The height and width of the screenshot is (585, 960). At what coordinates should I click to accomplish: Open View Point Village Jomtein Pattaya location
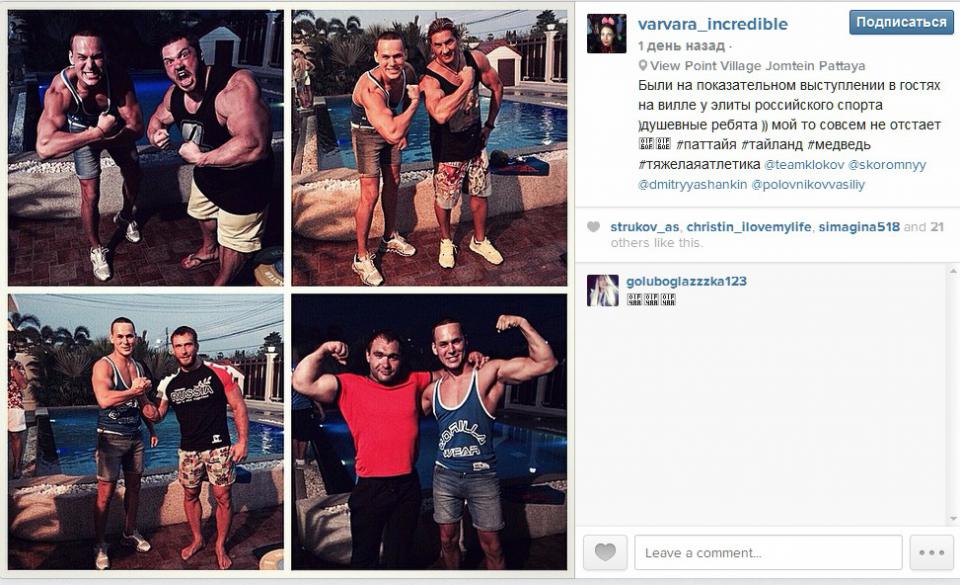(757, 65)
